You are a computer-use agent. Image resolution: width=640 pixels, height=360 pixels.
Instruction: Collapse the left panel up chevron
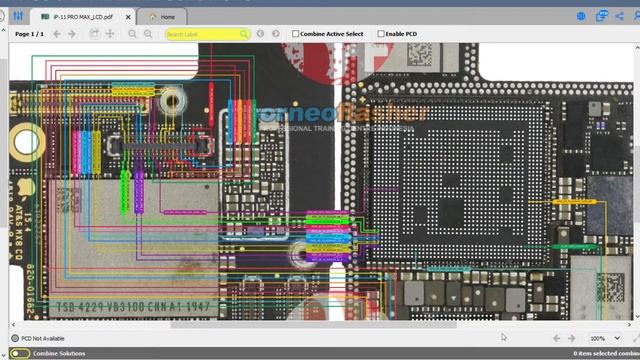coord(3,30)
